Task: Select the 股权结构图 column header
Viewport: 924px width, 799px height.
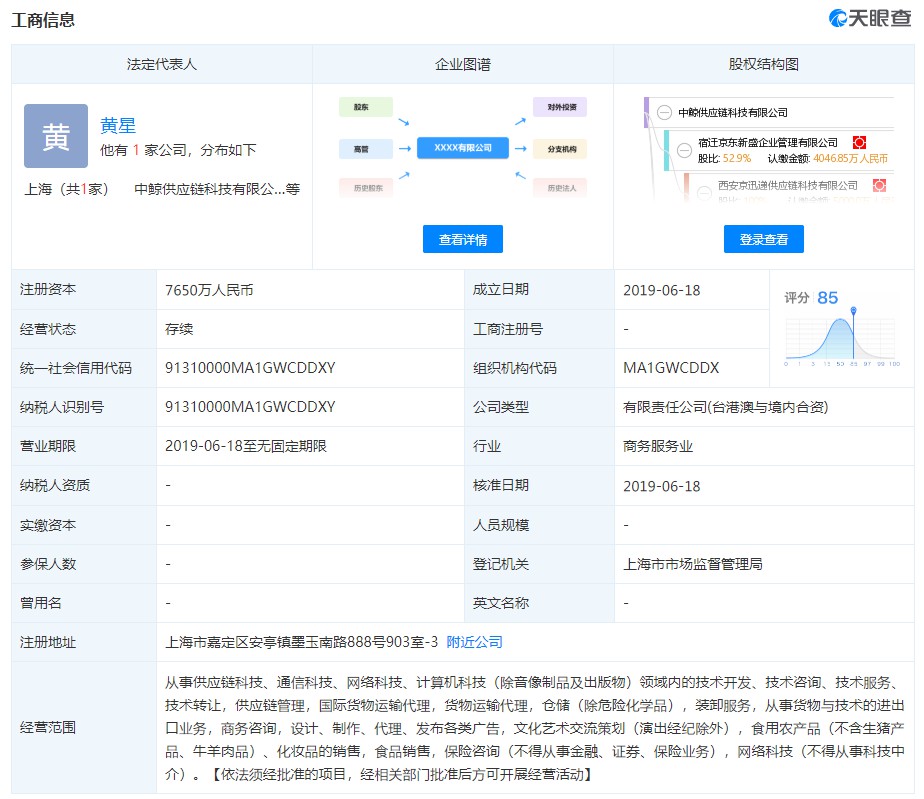Action: [764, 64]
